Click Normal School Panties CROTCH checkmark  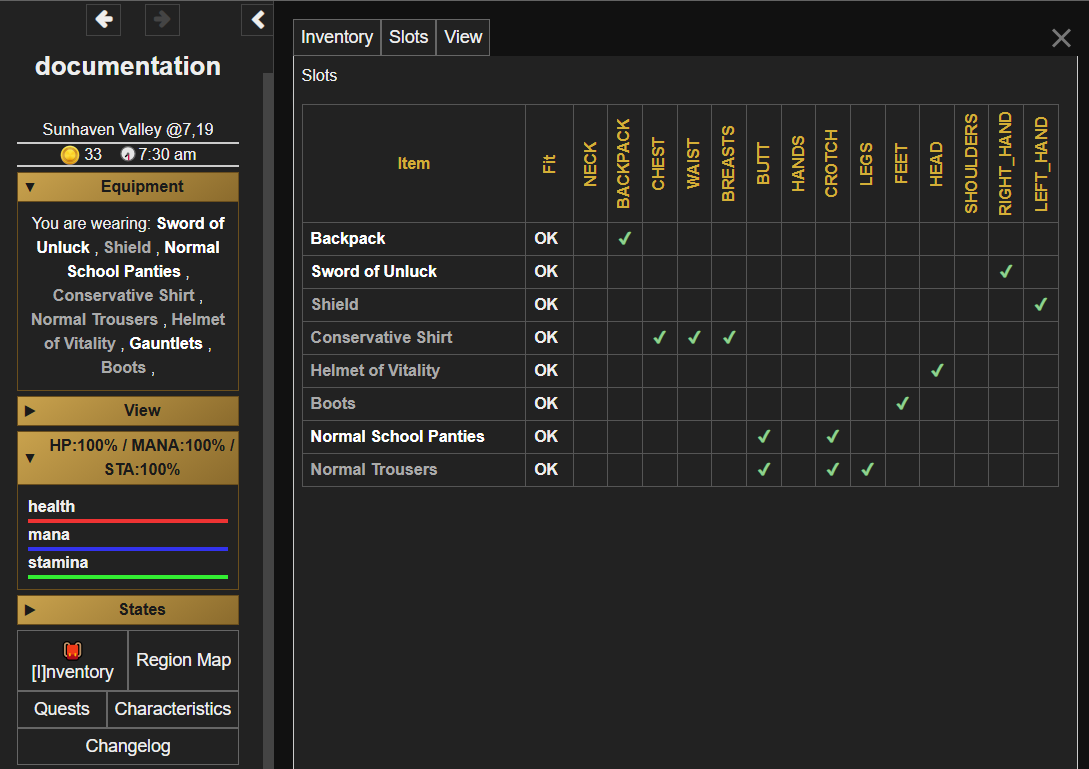pos(832,436)
